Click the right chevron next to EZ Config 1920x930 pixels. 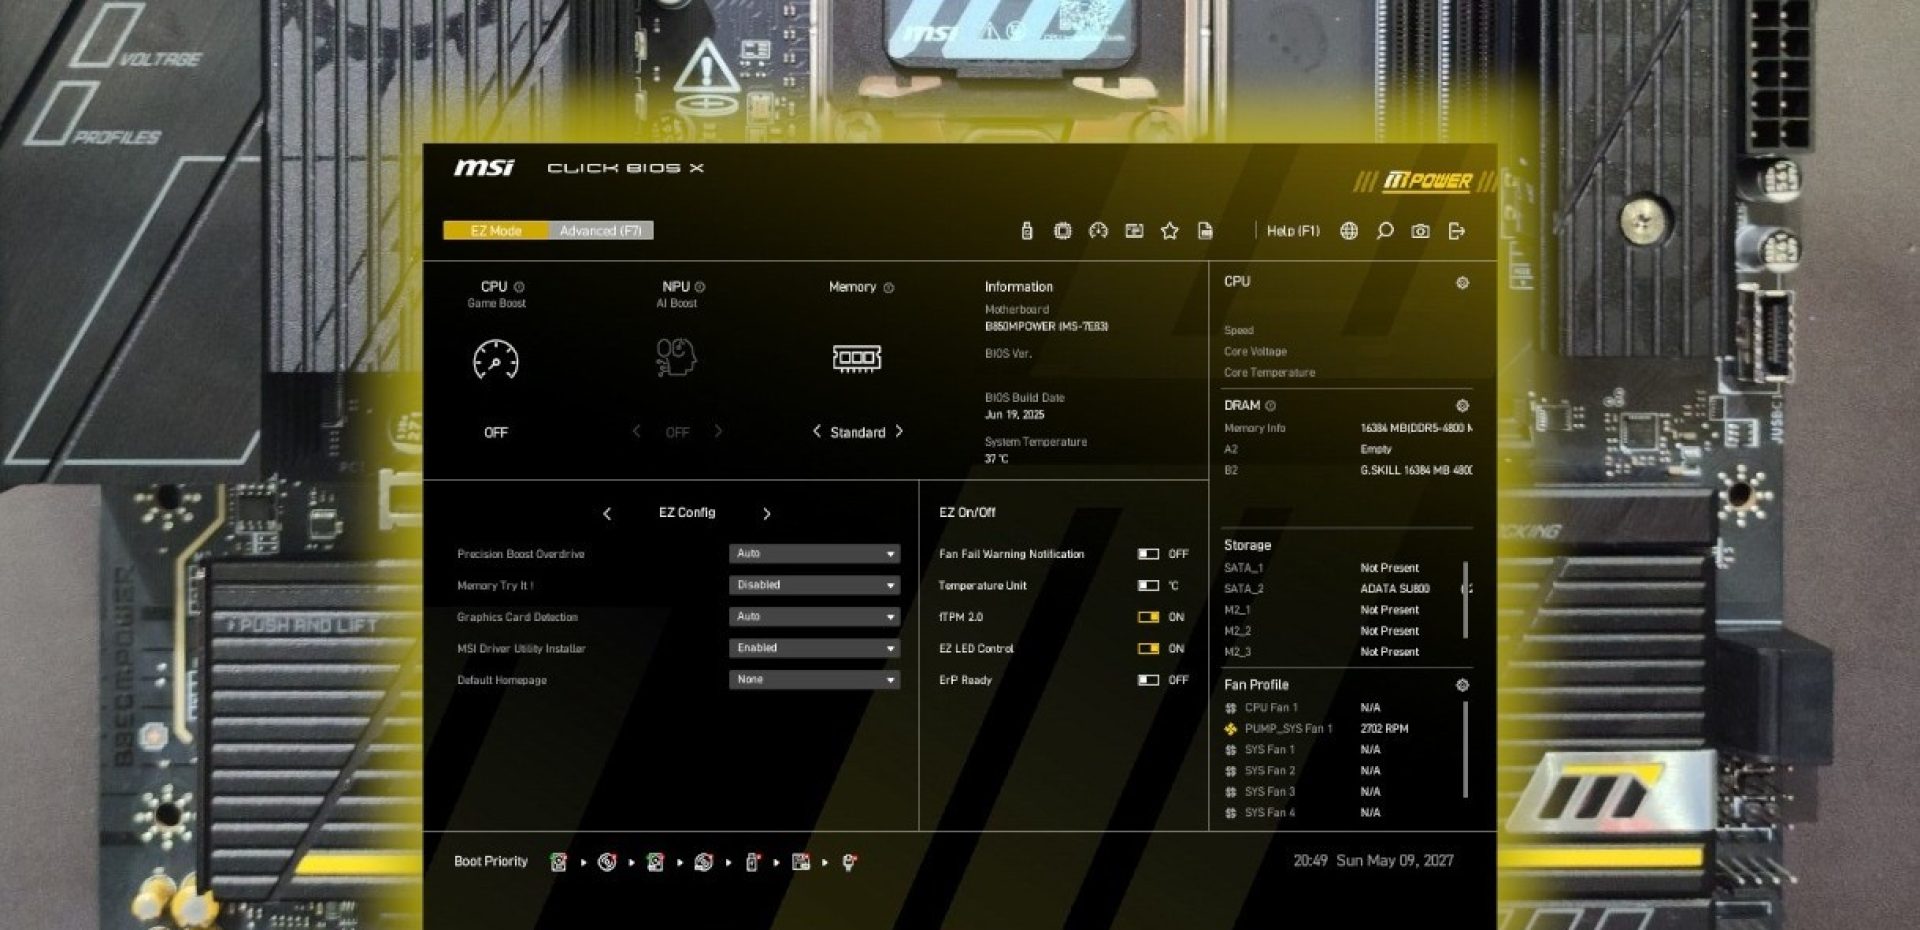[x=767, y=514]
